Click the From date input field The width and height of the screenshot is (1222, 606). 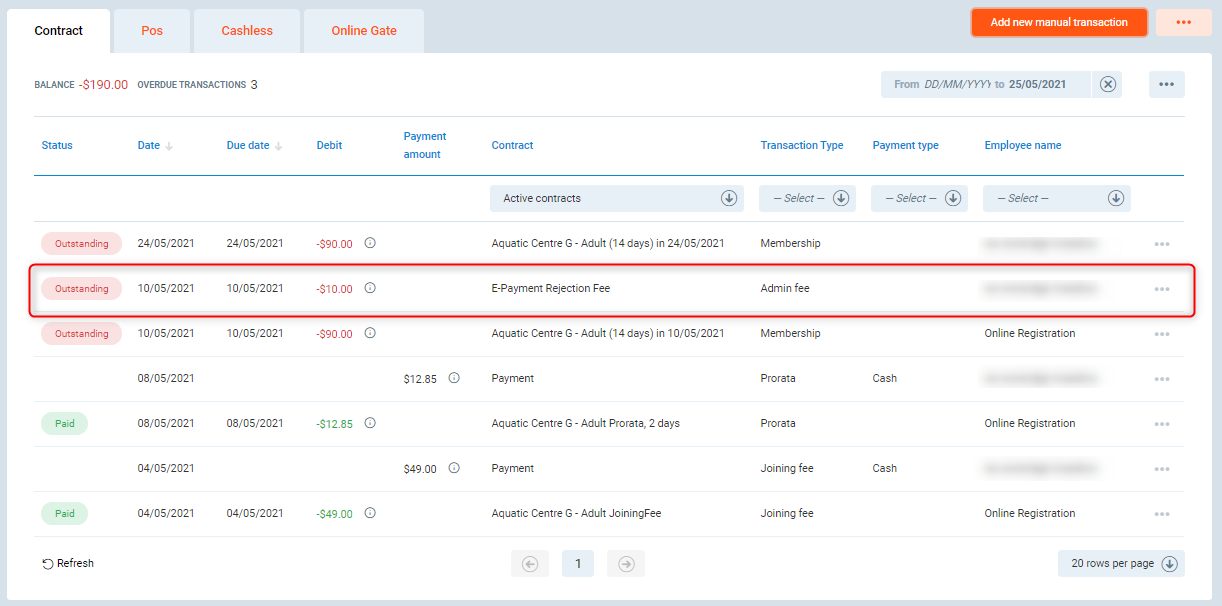(955, 84)
